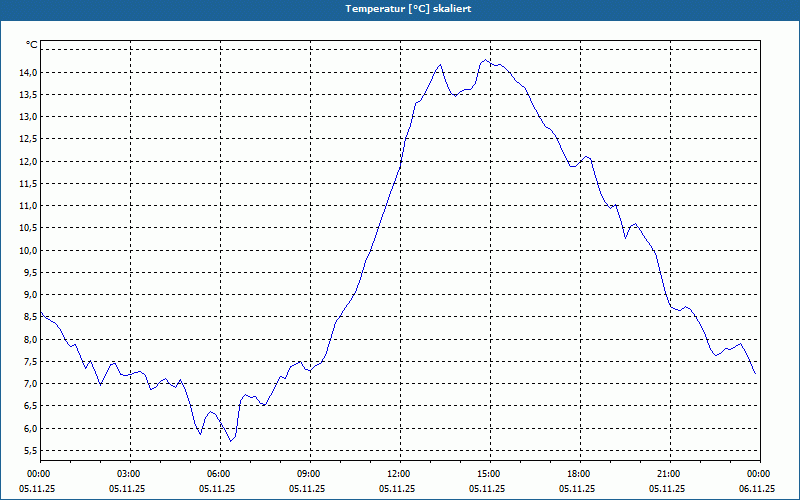
Task: Pick date '05.11.25' beneath the 15:00 label
Action: coord(487,488)
